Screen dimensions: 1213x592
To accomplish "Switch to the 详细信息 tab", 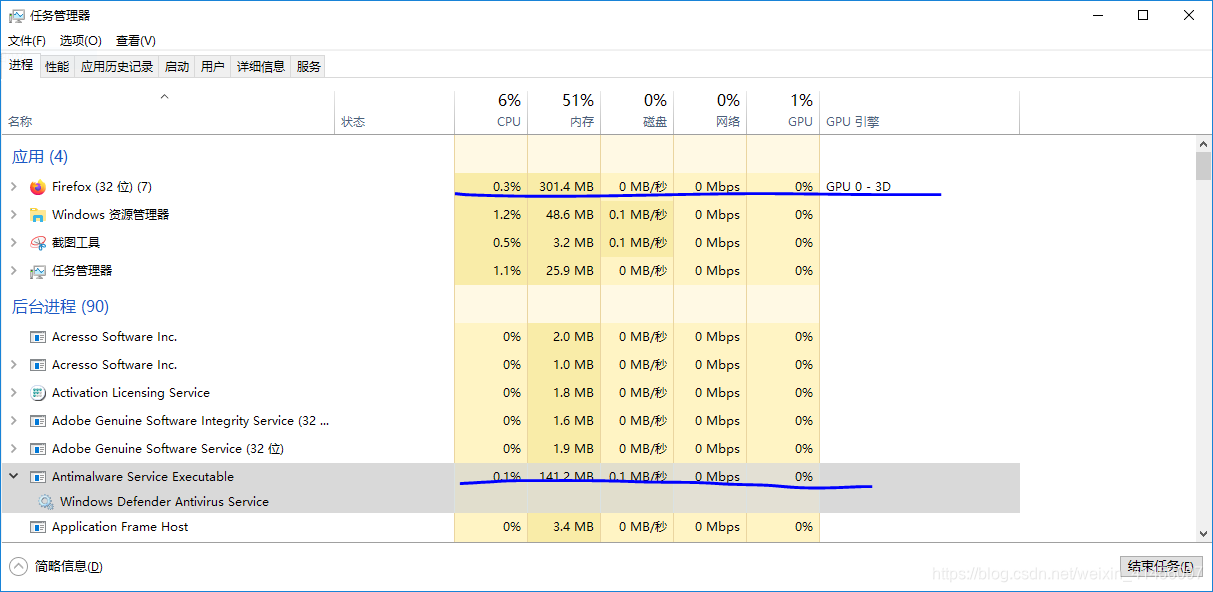I will click(x=261, y=66).
